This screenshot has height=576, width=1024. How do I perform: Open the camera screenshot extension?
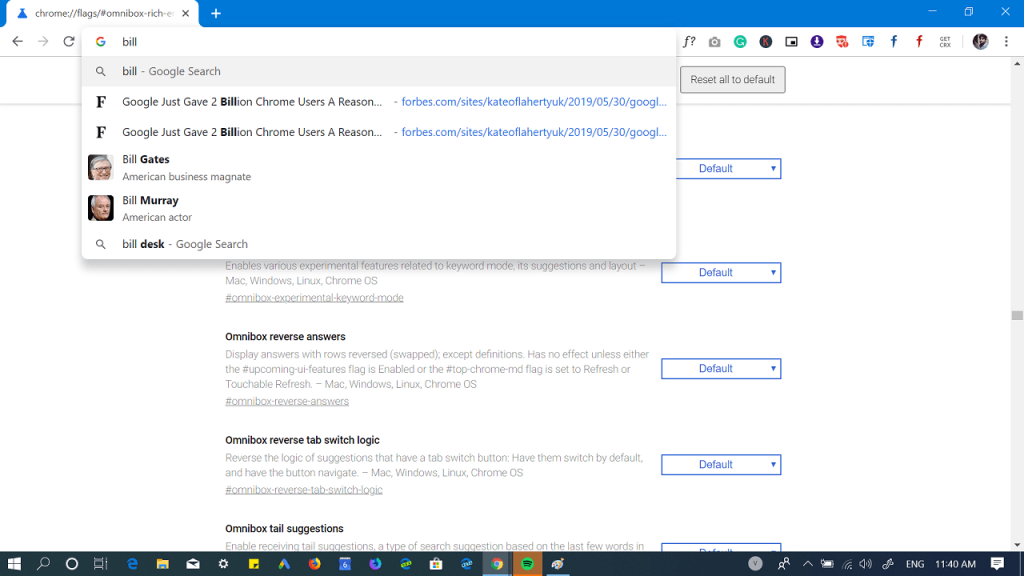(714, 42)
